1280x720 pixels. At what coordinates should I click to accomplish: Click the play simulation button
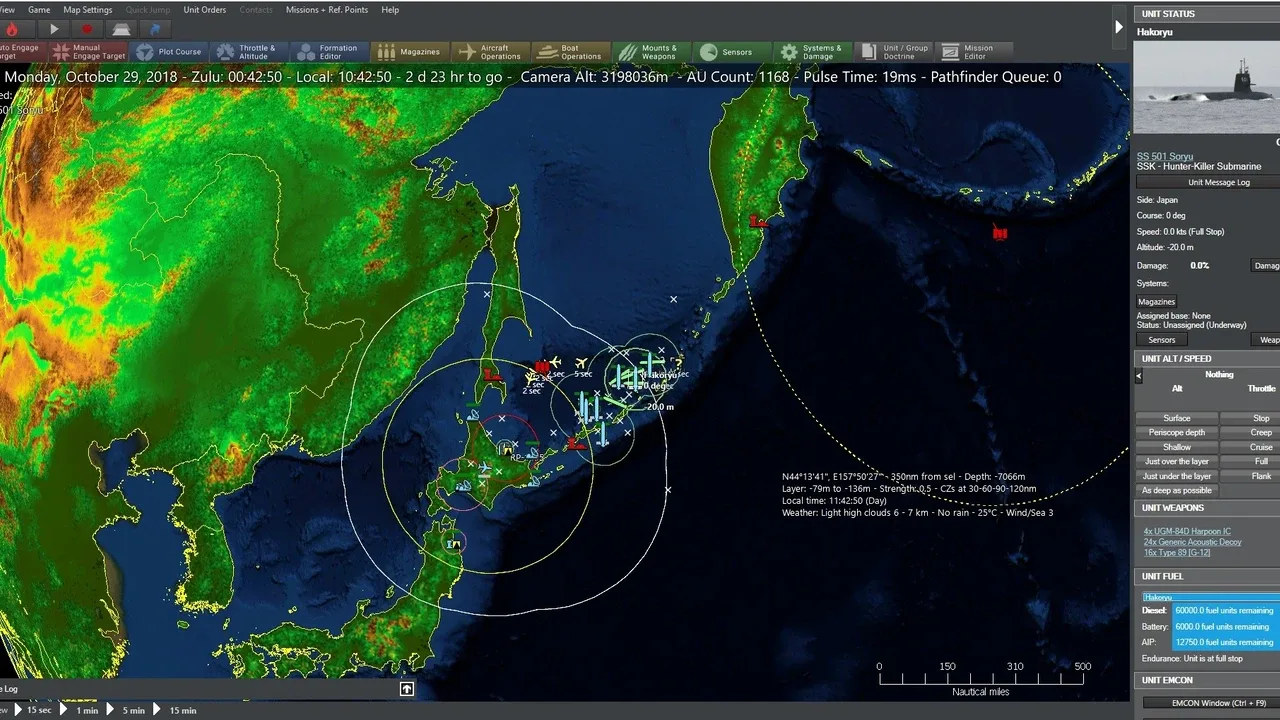(54, 30)
